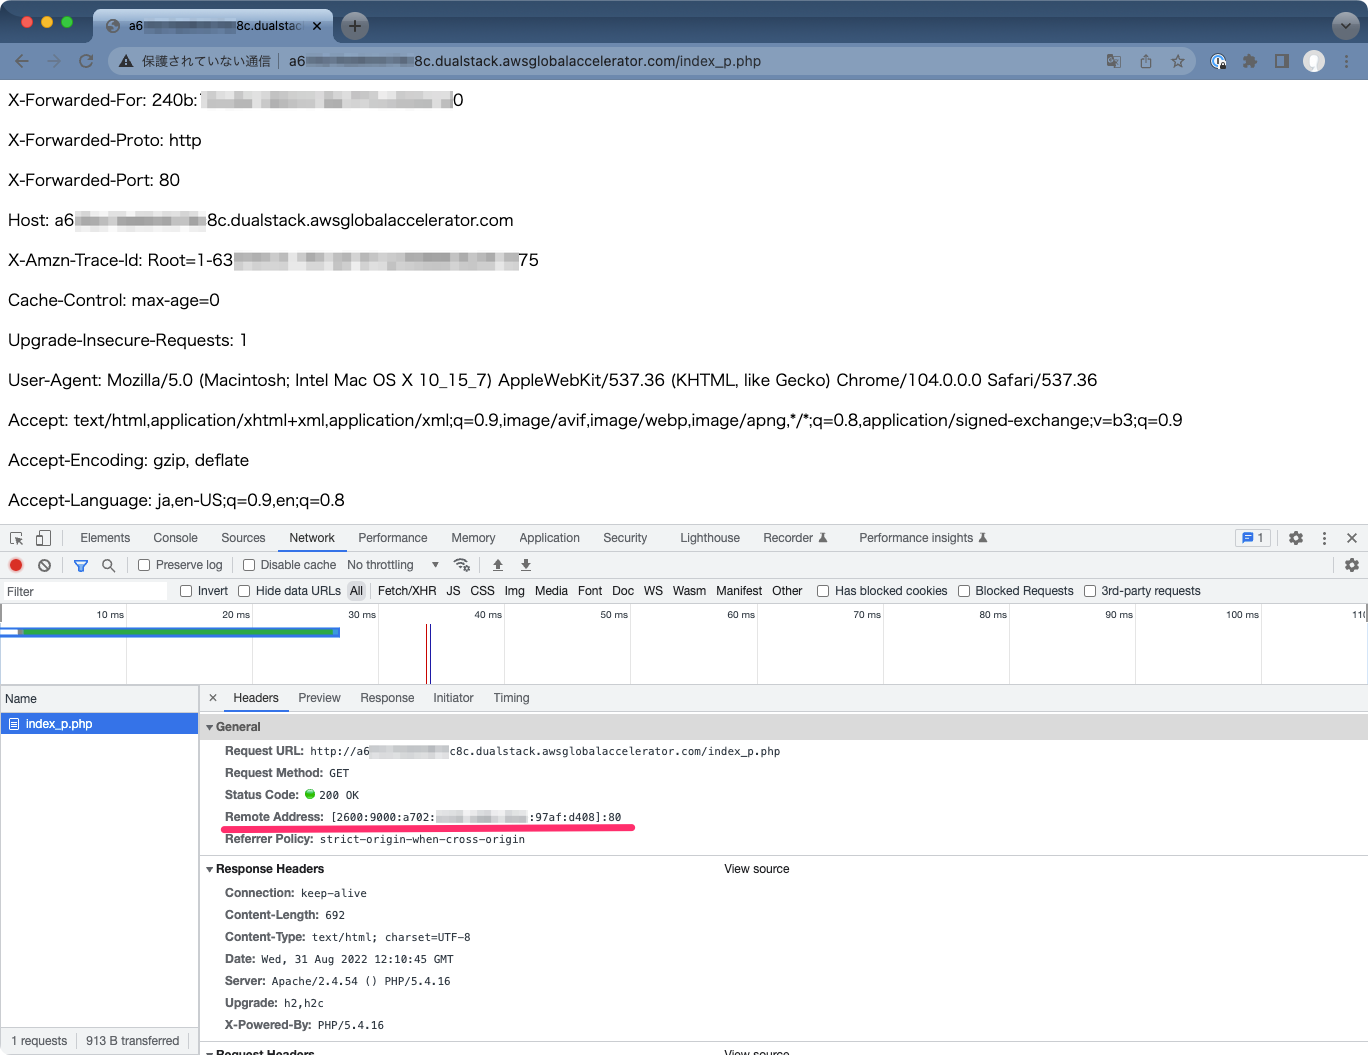
Task: Open the Preview tab for the request
Action: pos(319,698)
